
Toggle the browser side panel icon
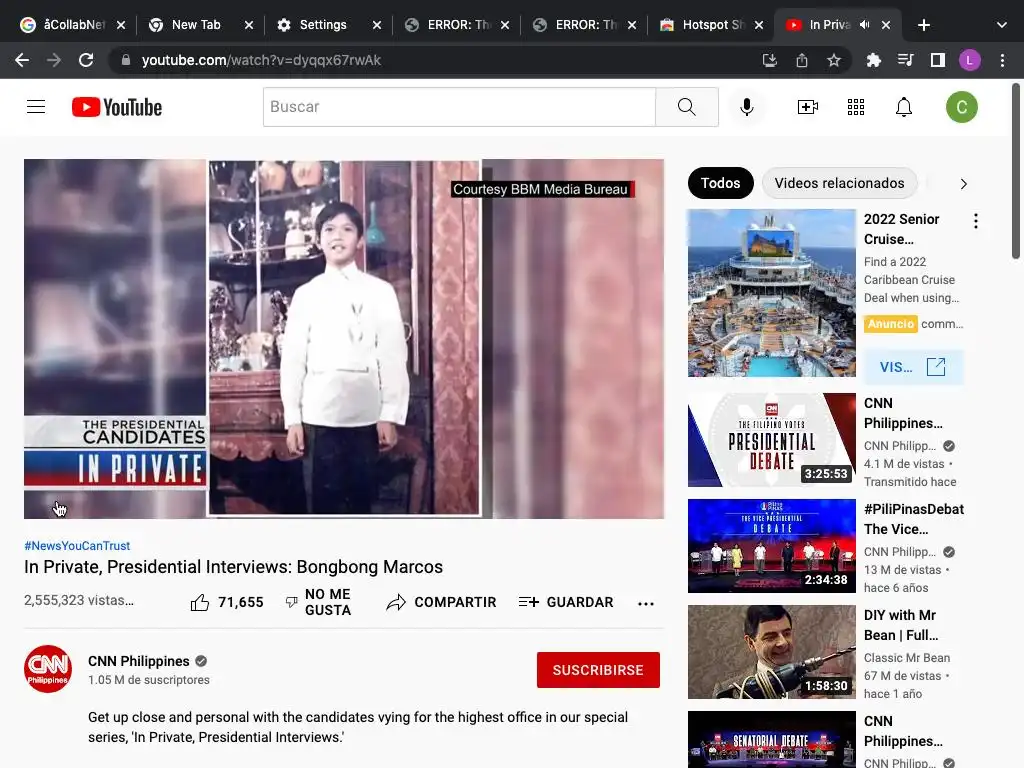click(x=938, y=60)
